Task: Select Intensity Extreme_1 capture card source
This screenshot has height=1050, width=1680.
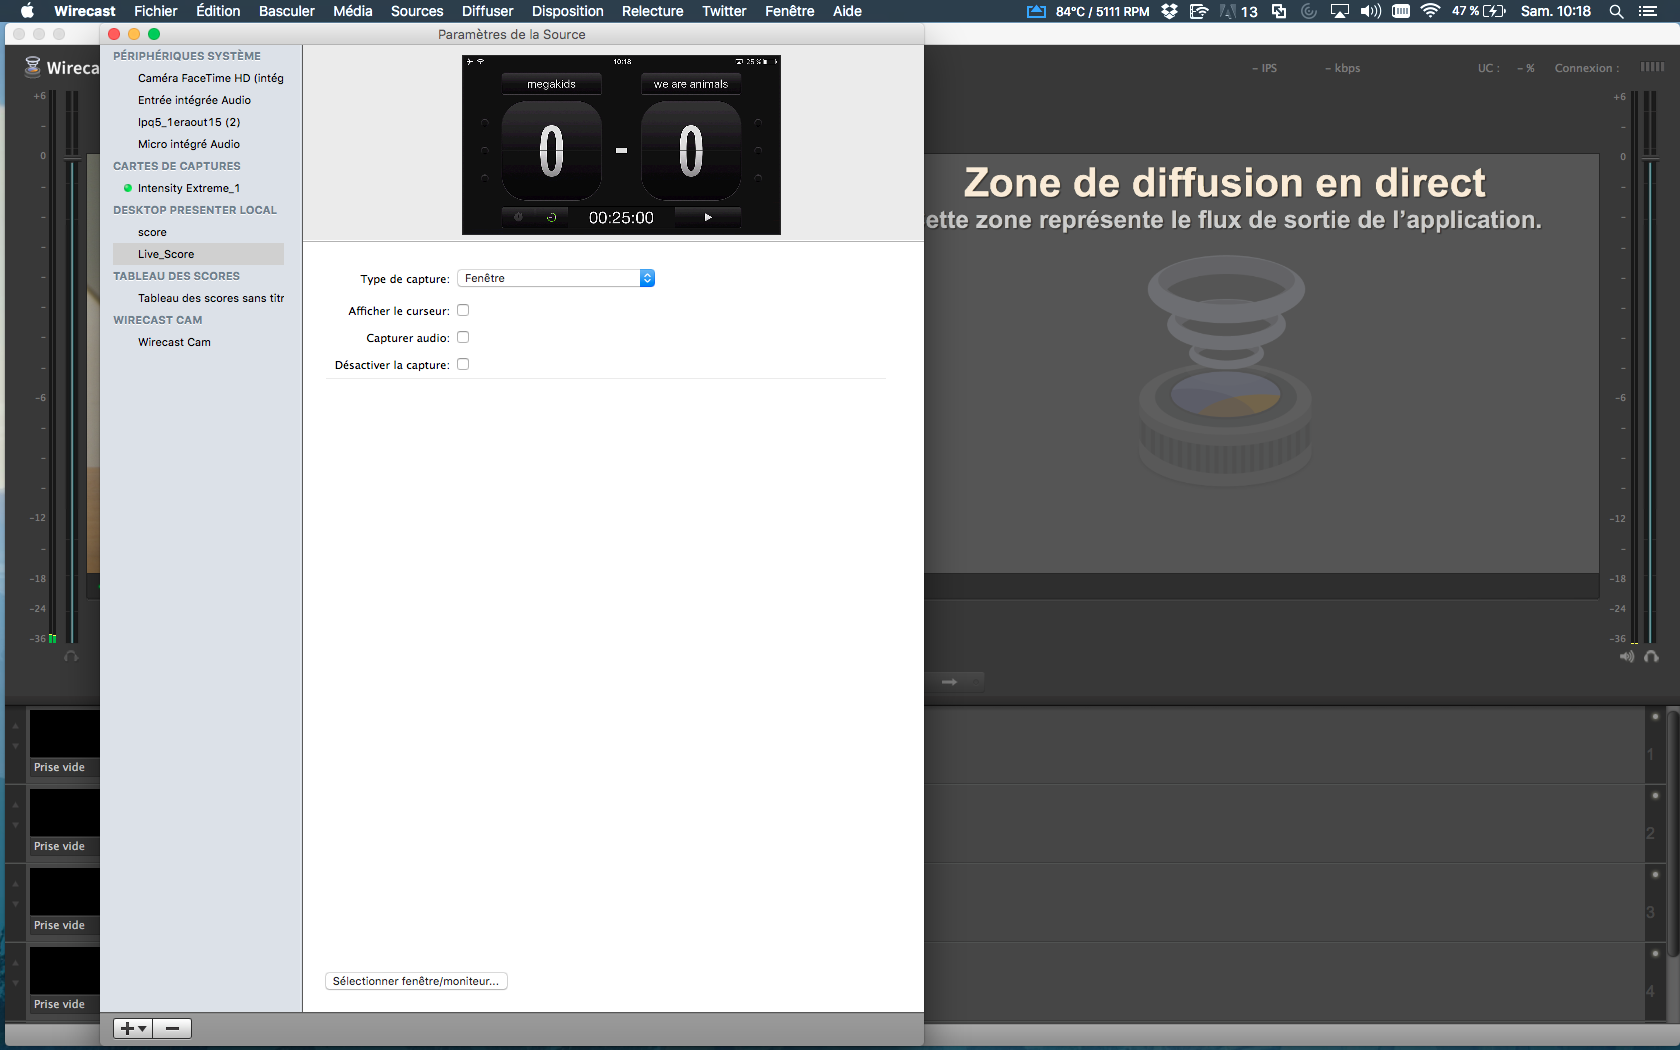Action: point(188,188)
